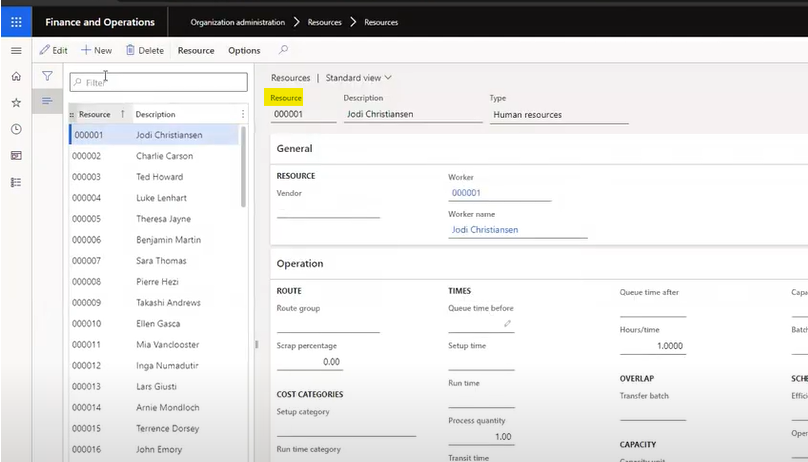Click the Queue time before field
The width and height of the screenshot is (808, 462).
(481, 324)
